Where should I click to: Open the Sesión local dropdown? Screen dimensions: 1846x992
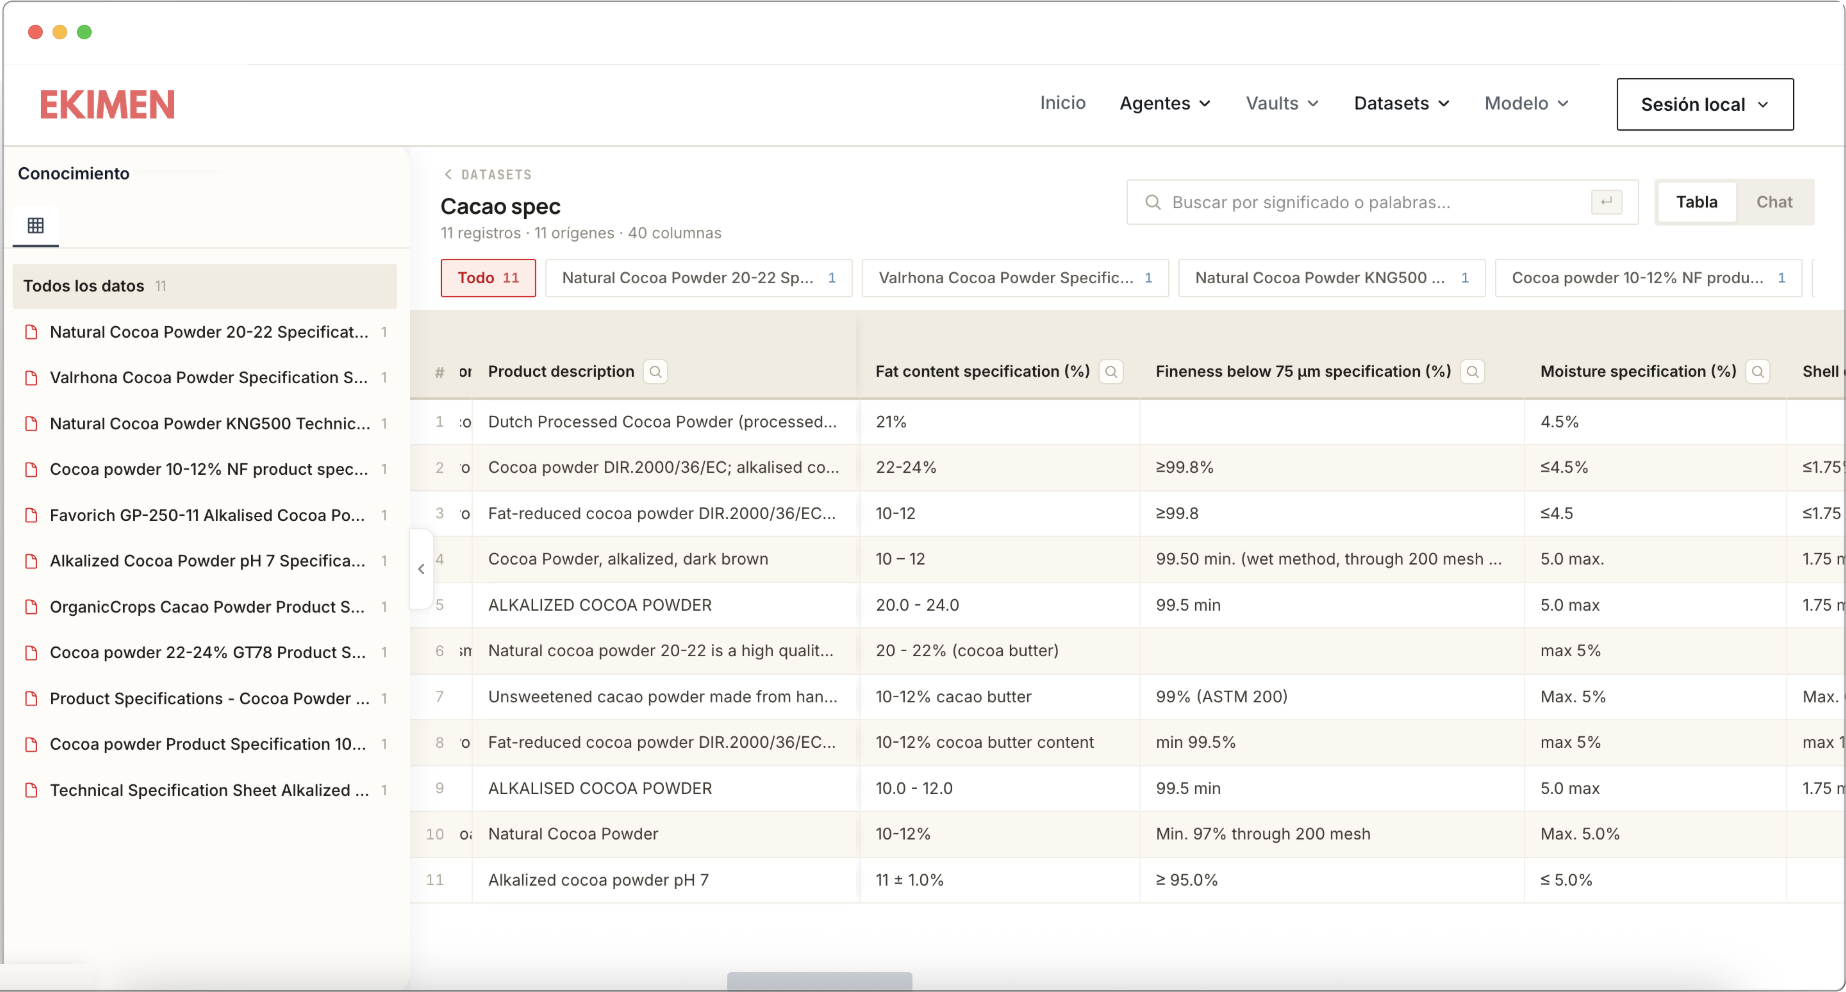1705,104
